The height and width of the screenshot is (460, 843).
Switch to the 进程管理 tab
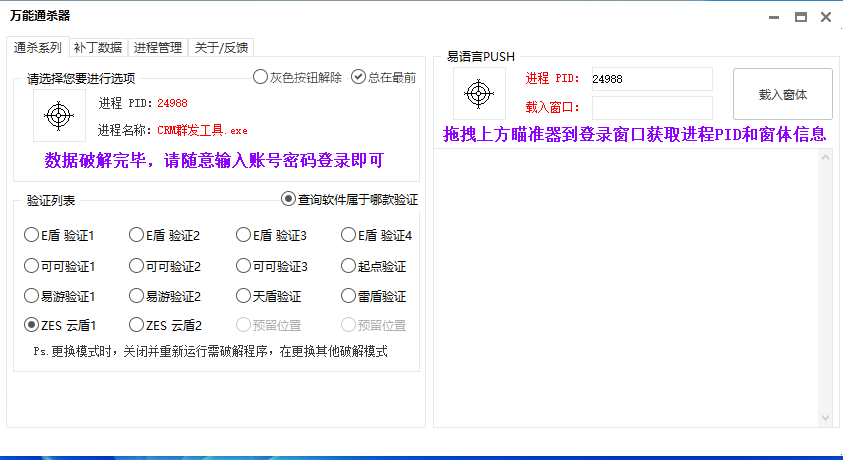click(158, 47)
